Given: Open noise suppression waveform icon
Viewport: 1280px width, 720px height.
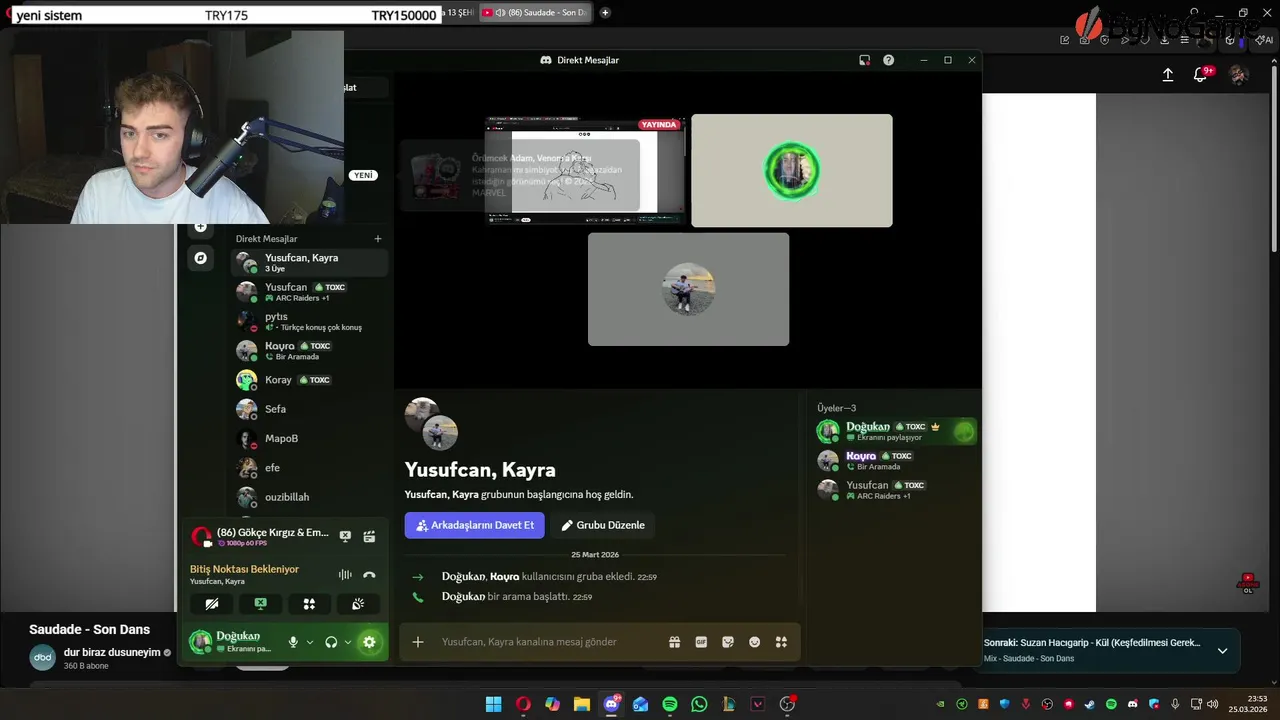Looking at the screenshot, I should pos(345,575).
